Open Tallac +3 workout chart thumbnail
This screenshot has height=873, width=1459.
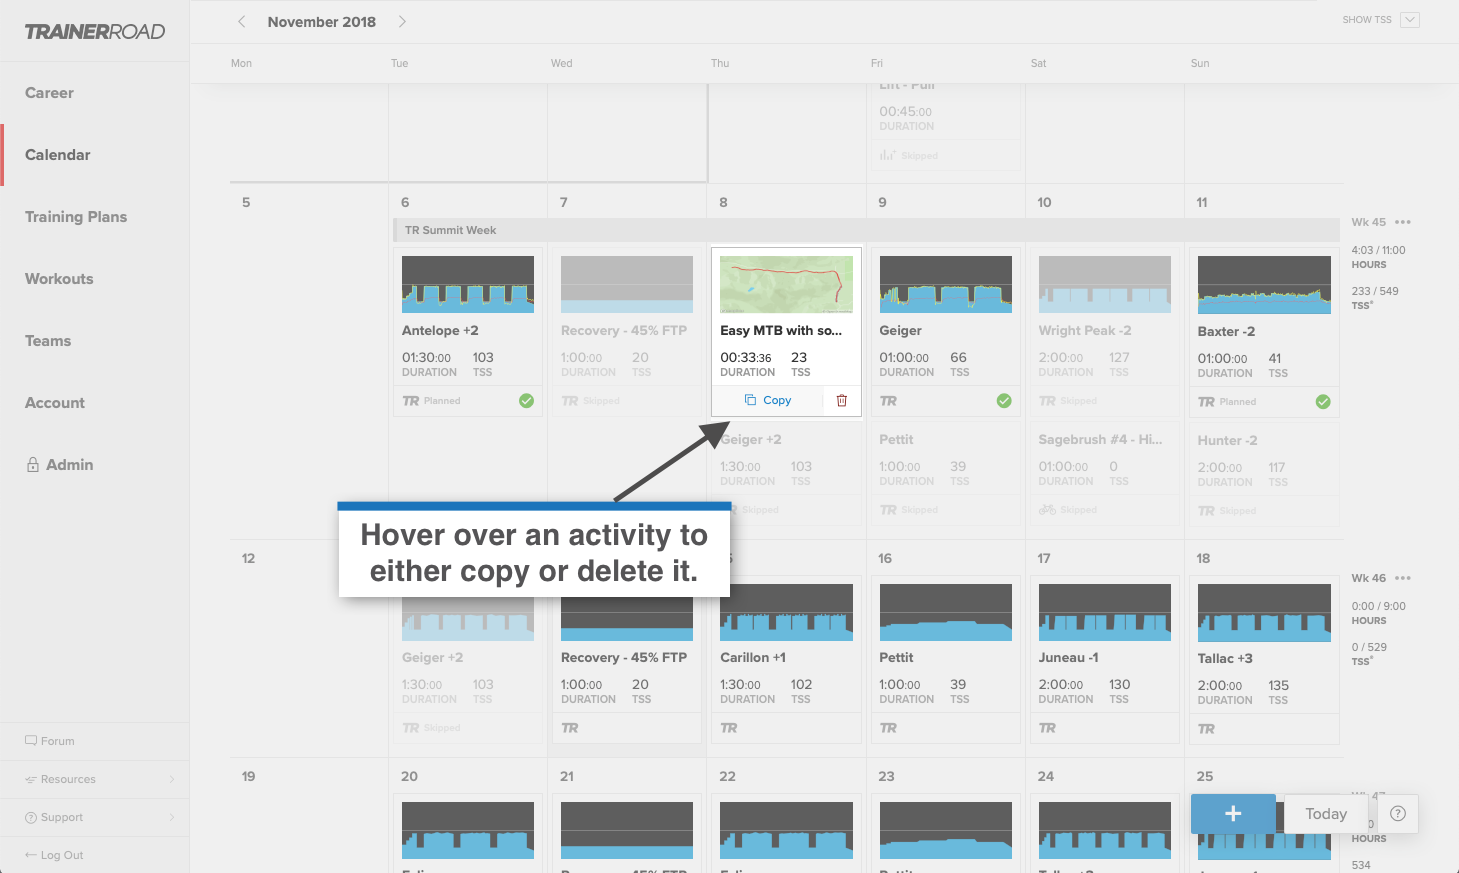[1264, 613]
